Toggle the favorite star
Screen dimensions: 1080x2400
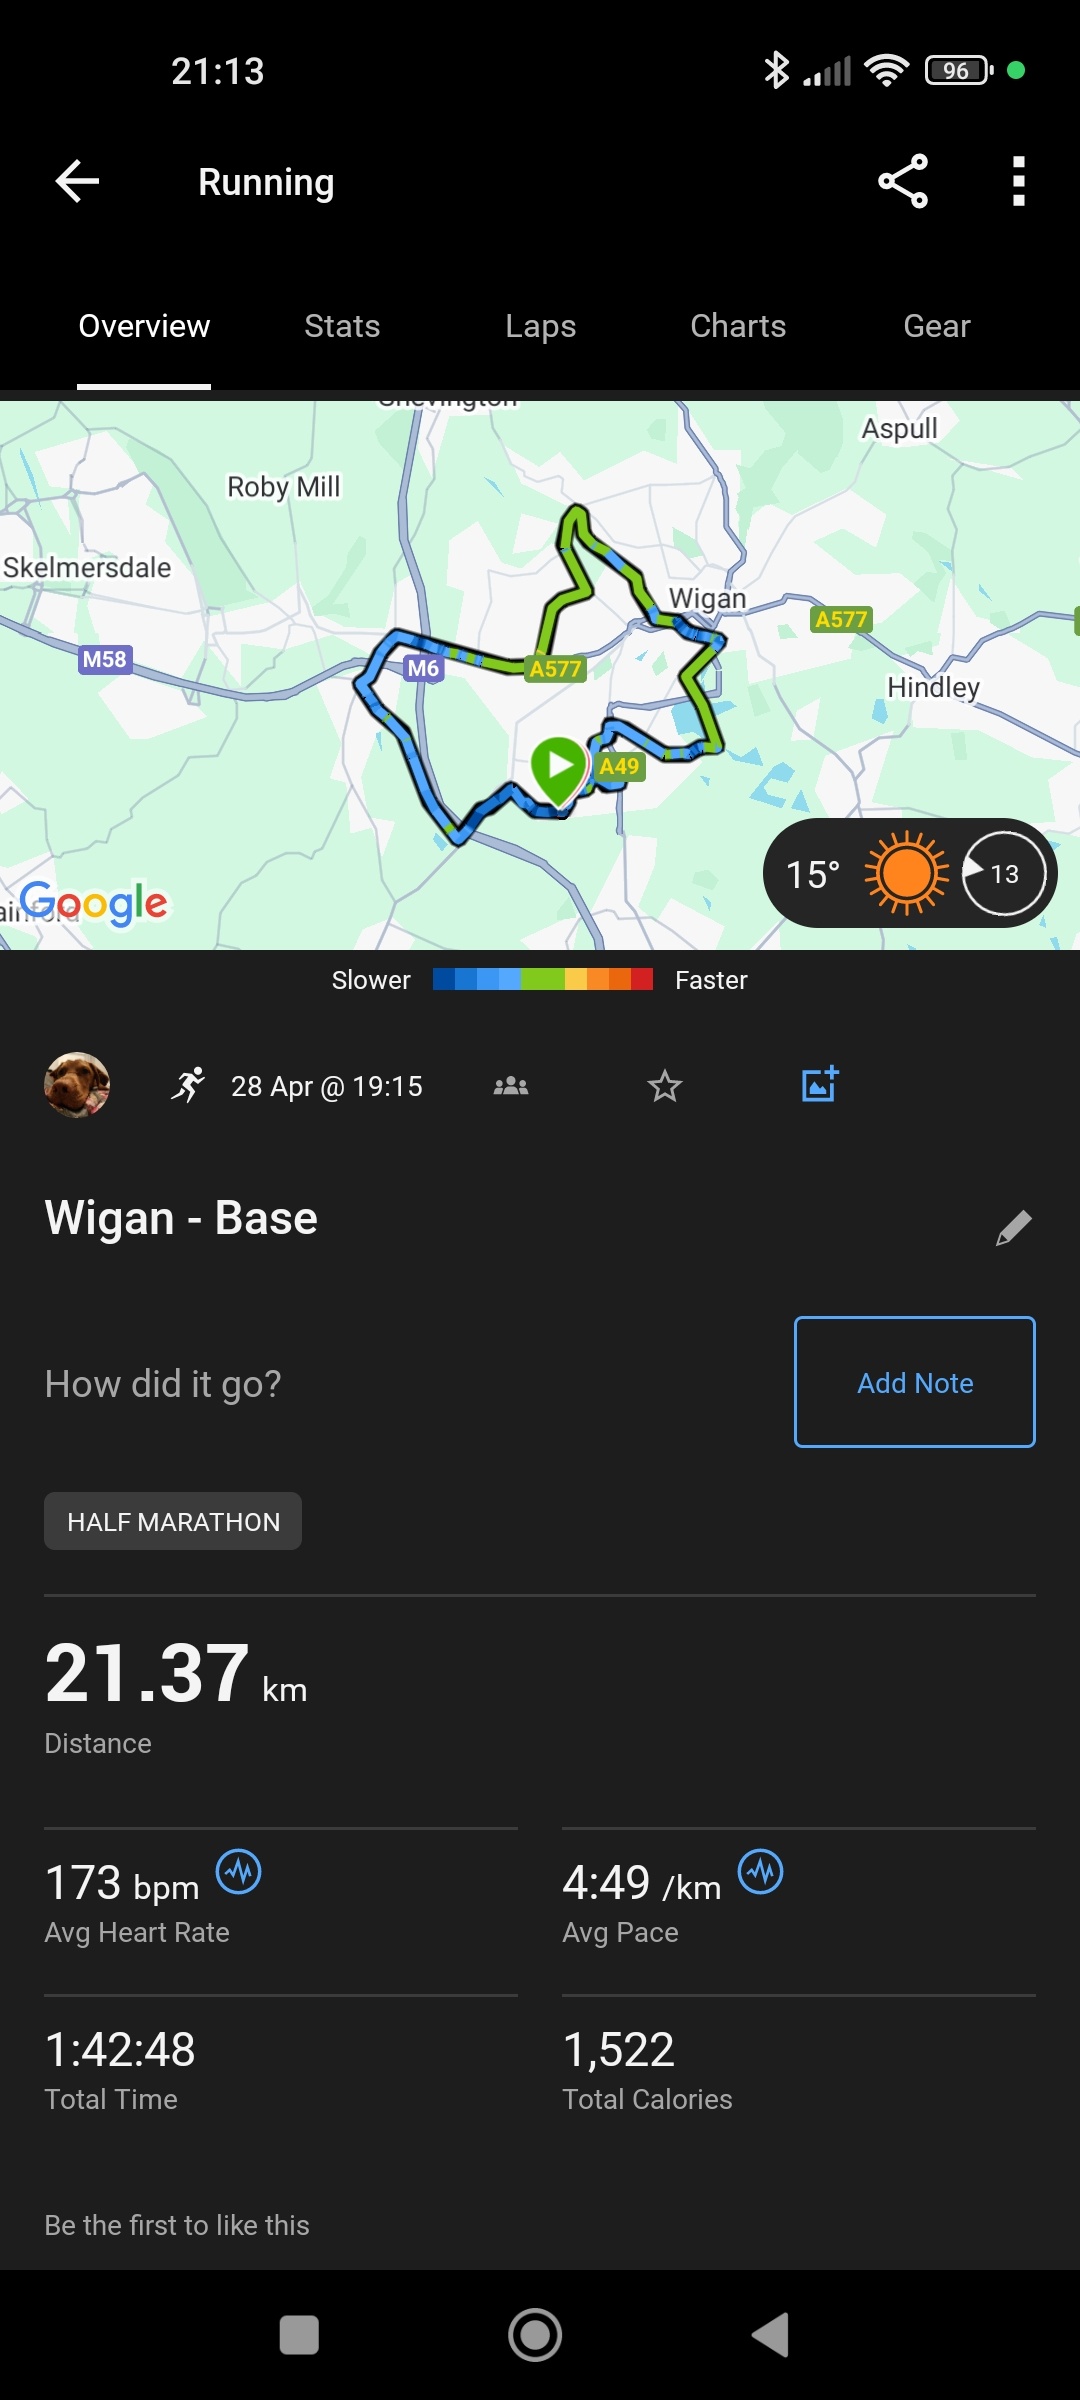[664, 1086]
